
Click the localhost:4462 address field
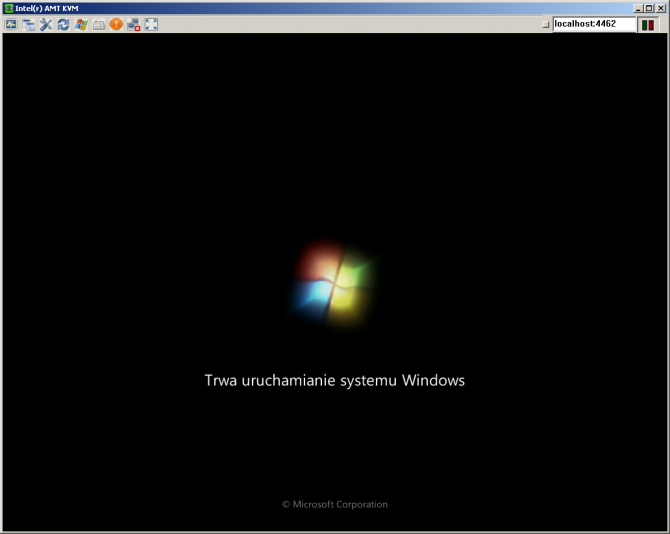pos(594,24)
